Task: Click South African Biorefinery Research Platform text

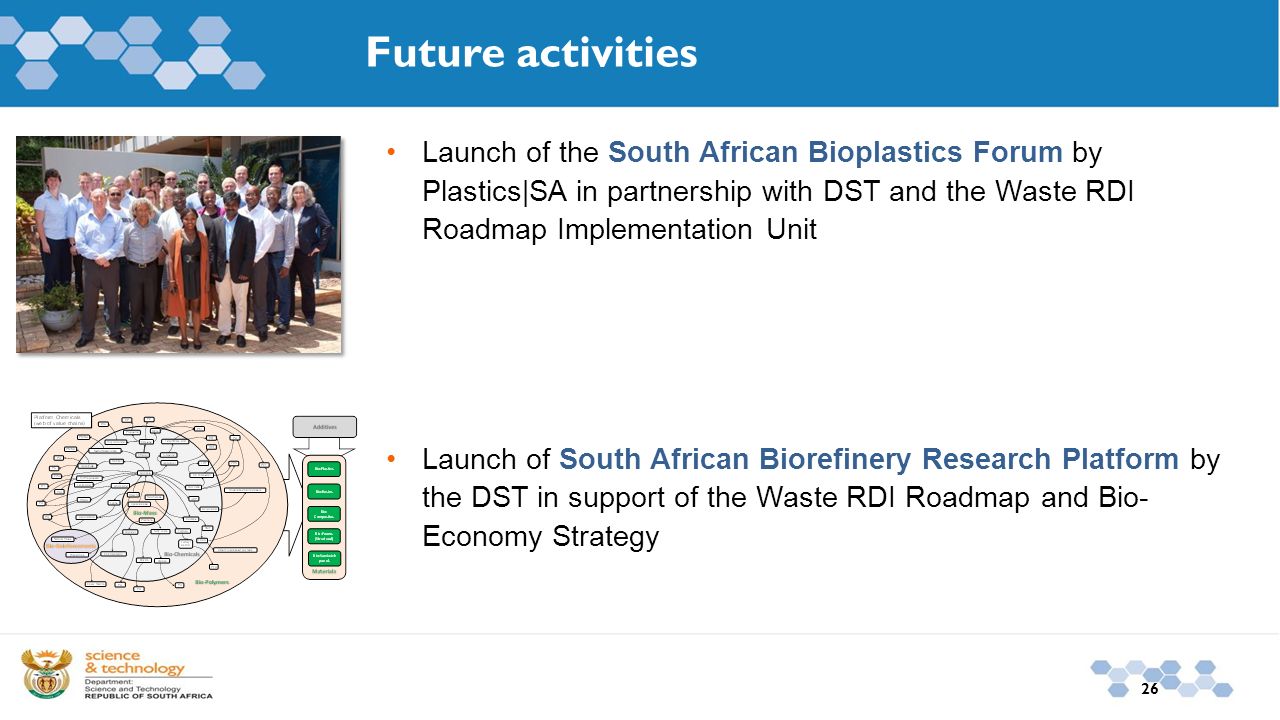Action: (869, 459)
